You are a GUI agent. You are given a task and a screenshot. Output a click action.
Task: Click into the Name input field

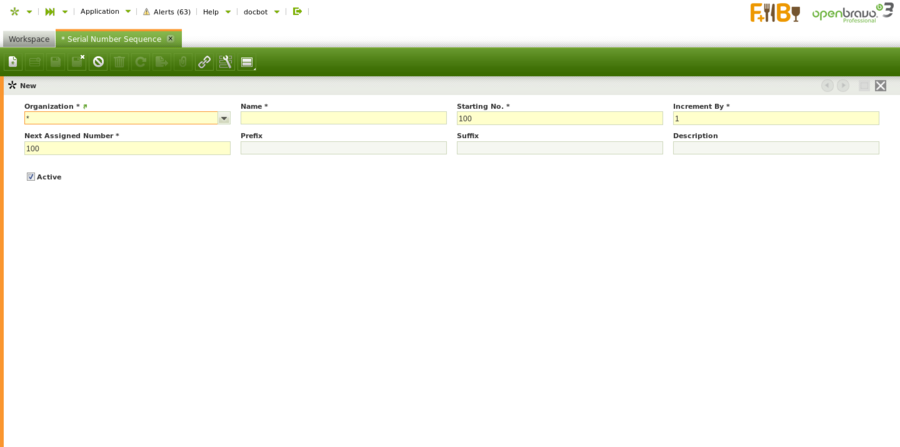(x=343, y=118)
